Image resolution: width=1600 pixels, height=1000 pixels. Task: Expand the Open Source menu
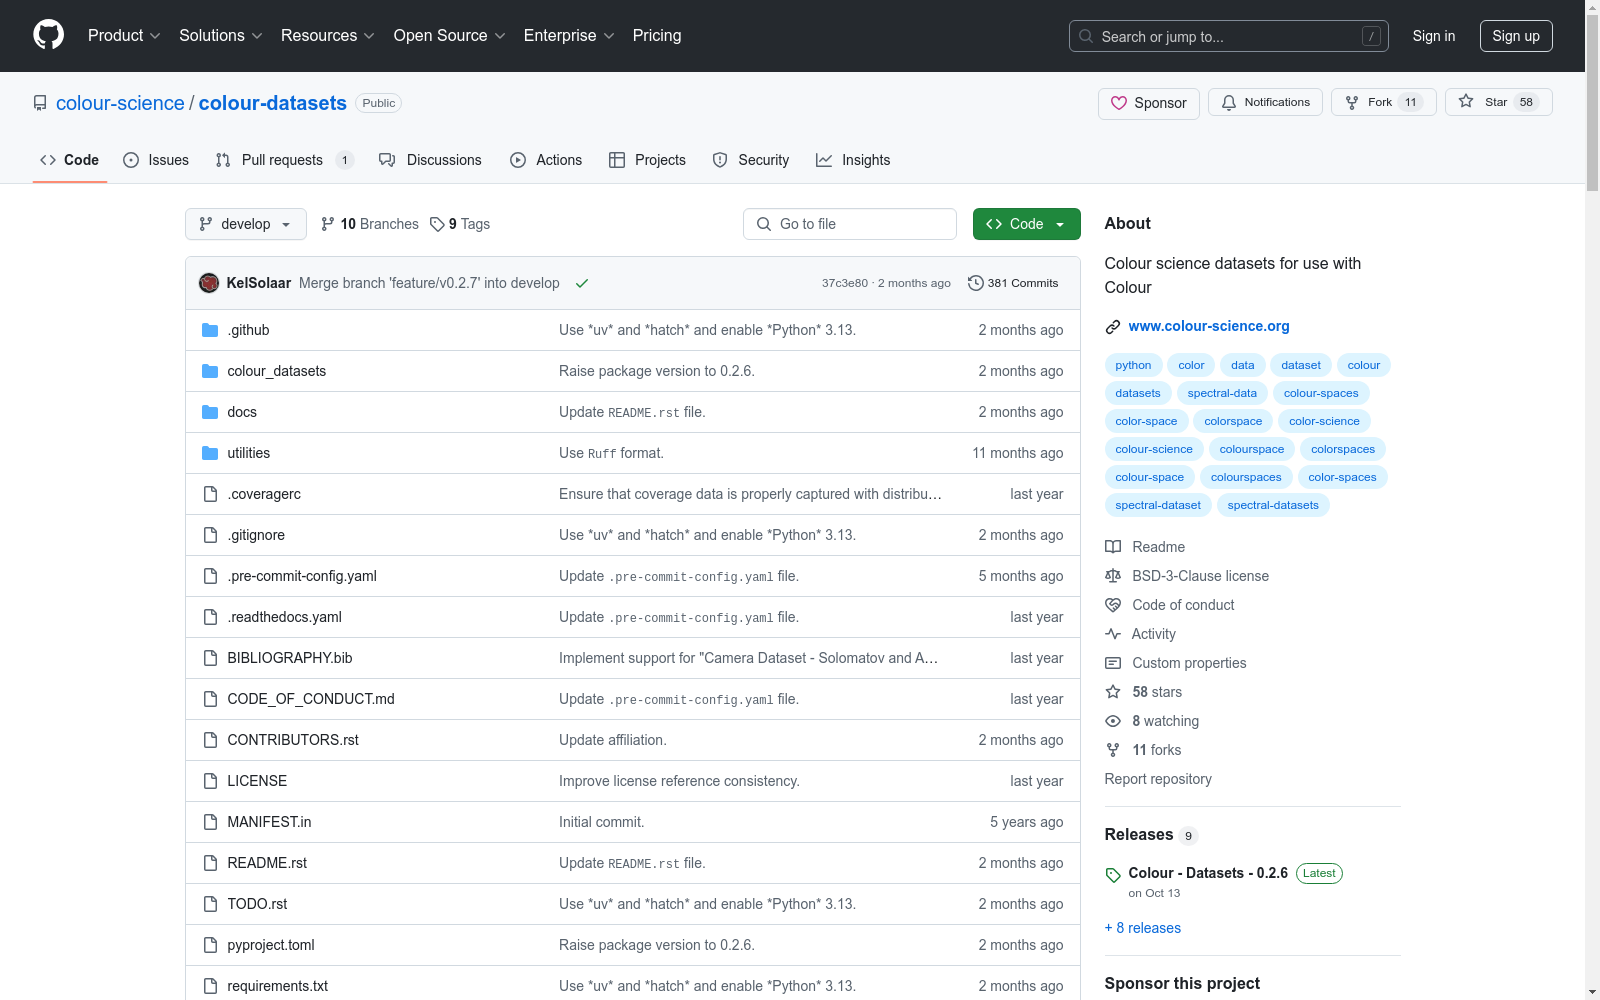point(449,35)
